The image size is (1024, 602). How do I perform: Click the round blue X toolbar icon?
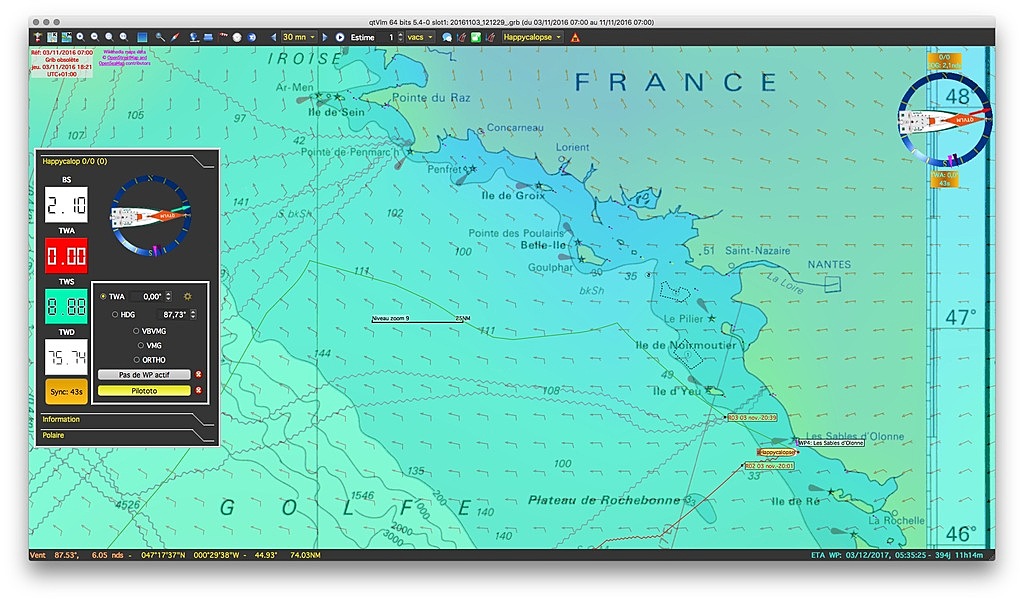tap(252, 37)
